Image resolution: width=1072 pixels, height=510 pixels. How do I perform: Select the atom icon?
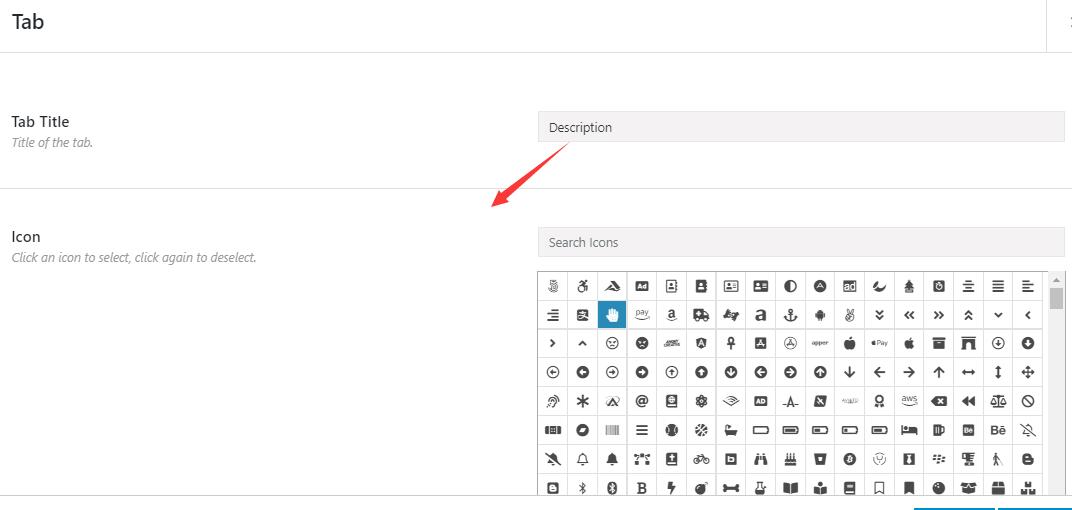pos(701,401)
